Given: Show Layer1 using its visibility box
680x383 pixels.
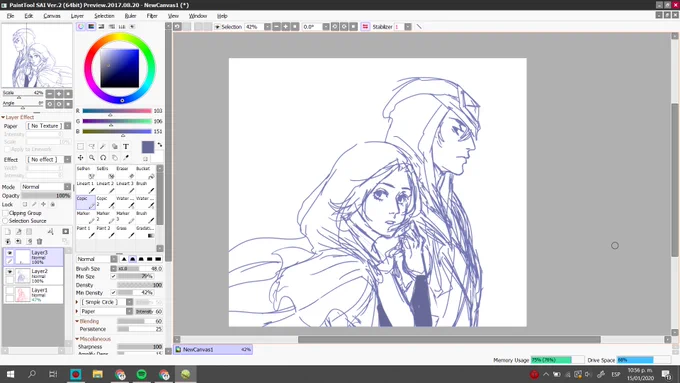Looking at the screenshot, I should pyautogui.click(x=10, y=290).
